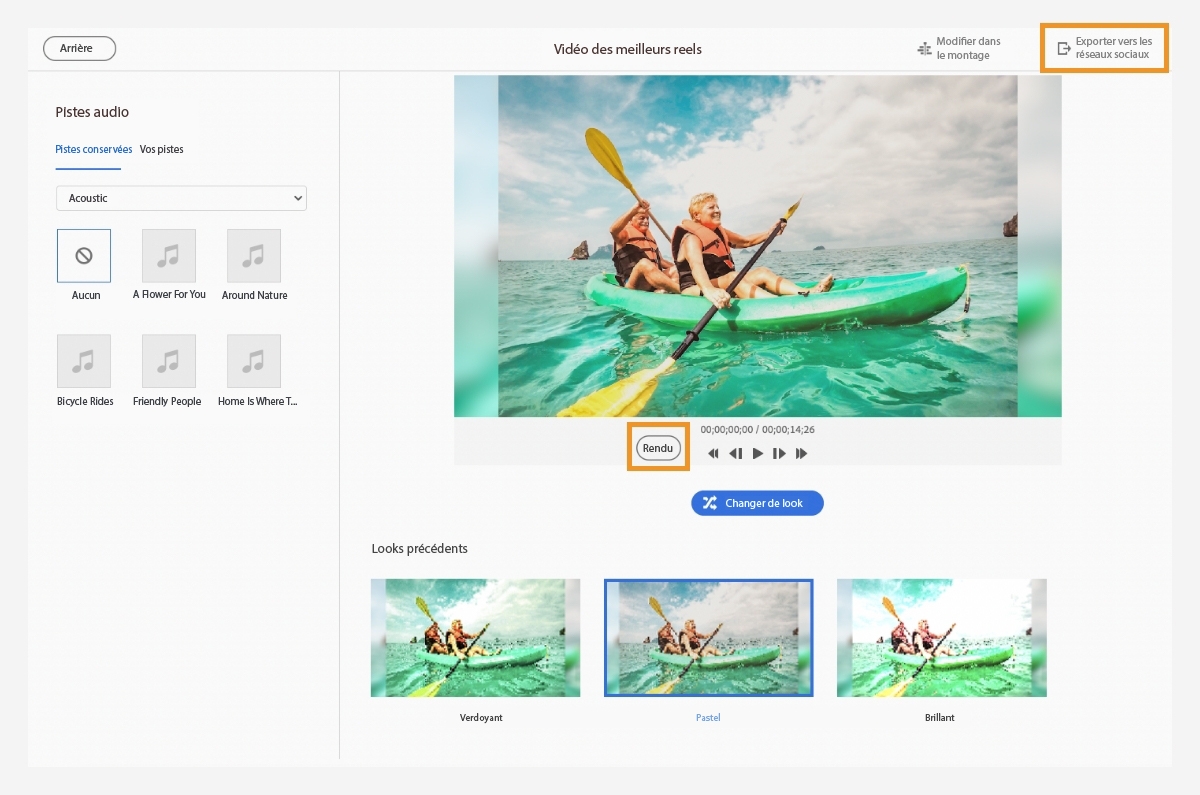This screenshot has width=1200, height=795.
Task: Switch to the Vos pistes tab
Action: click(162, 149)
